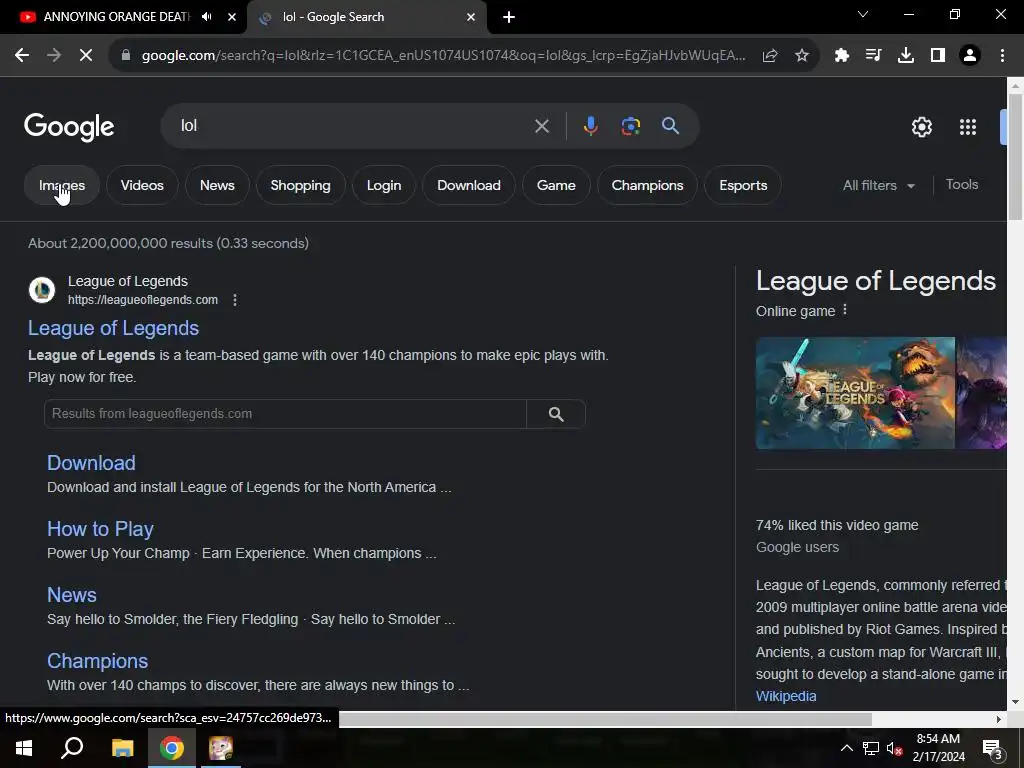Screen dimensions: 1024x768
Task: Apply the Game filter chip
Action: pyautogui.click(x=556, y=185)
